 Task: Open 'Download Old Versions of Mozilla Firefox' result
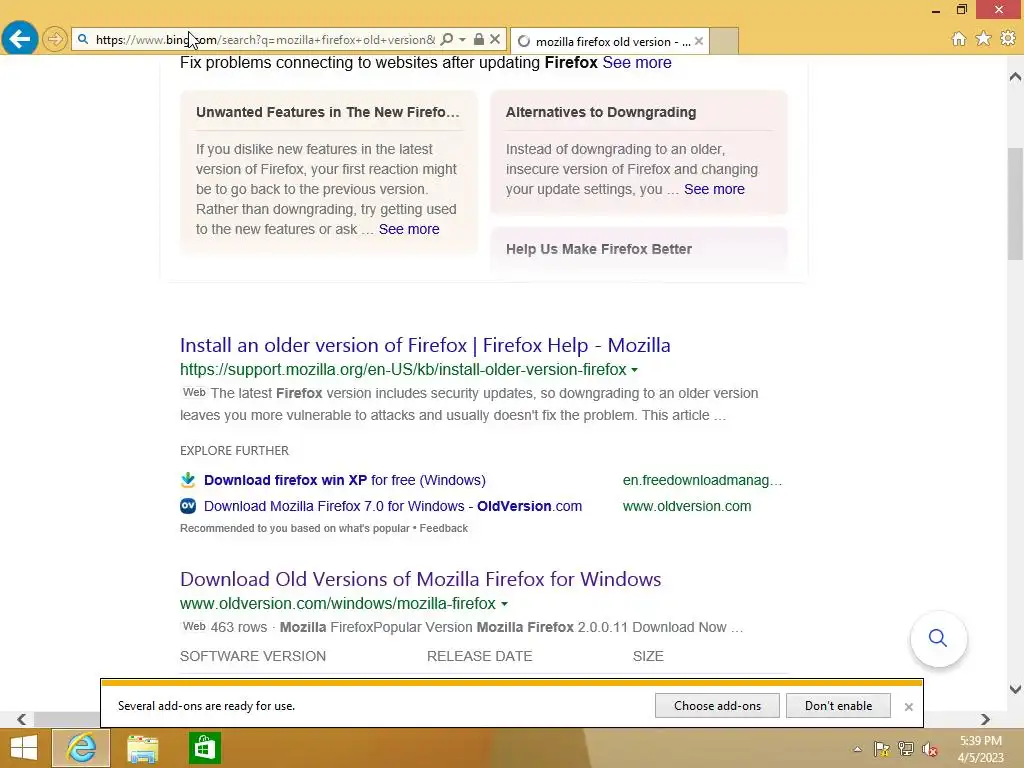[421, 579]
